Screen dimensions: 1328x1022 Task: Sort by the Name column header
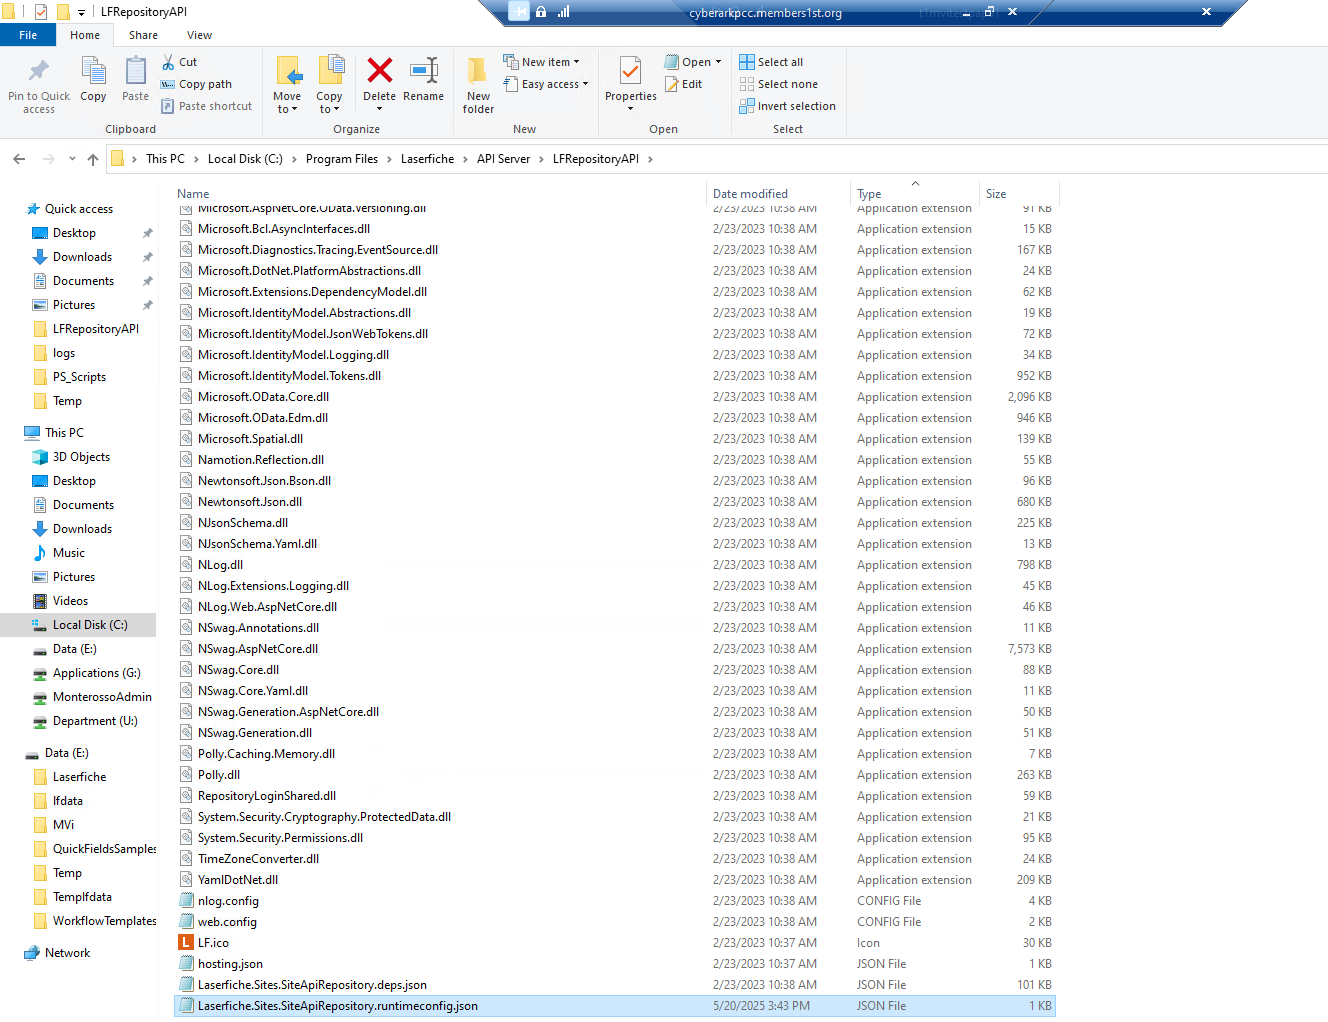(x=440, y=194)
